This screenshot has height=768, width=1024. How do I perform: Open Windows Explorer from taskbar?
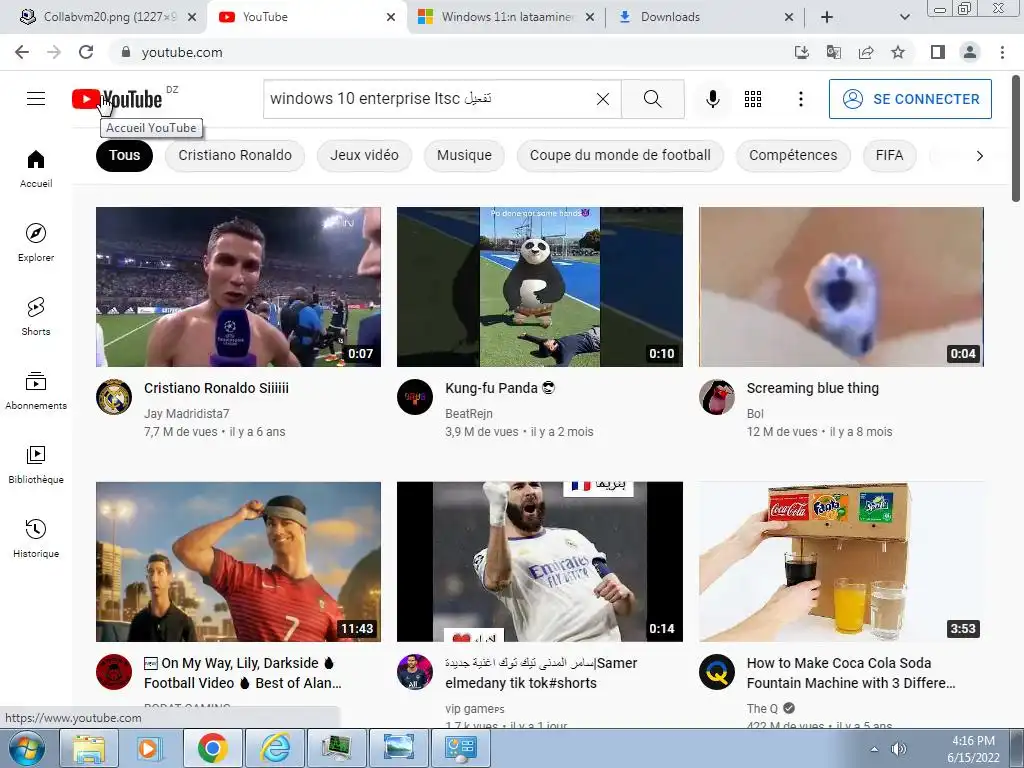89,748
